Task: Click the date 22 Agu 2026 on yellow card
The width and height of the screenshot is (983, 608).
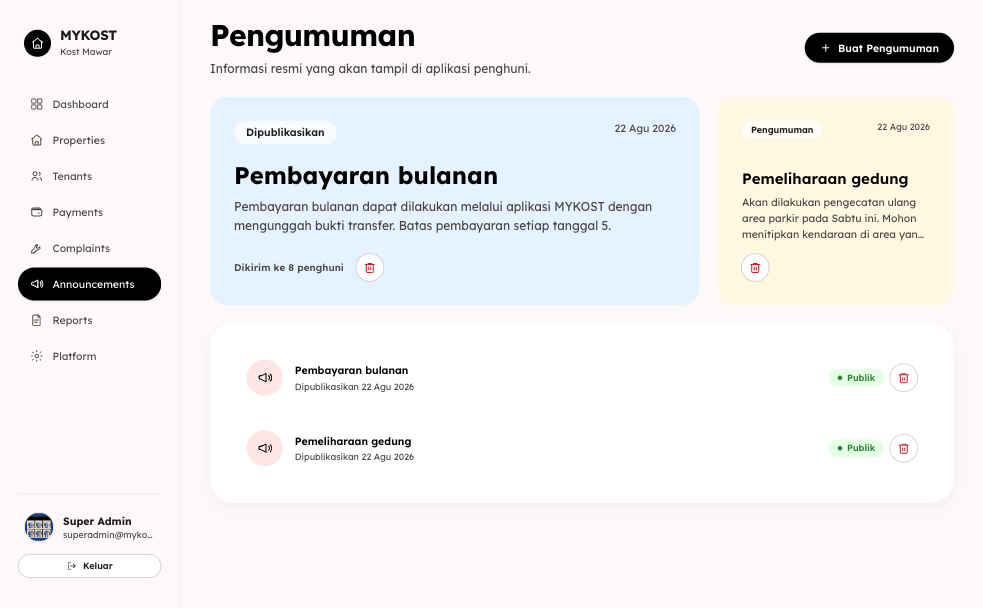Action: click(903, 127)
